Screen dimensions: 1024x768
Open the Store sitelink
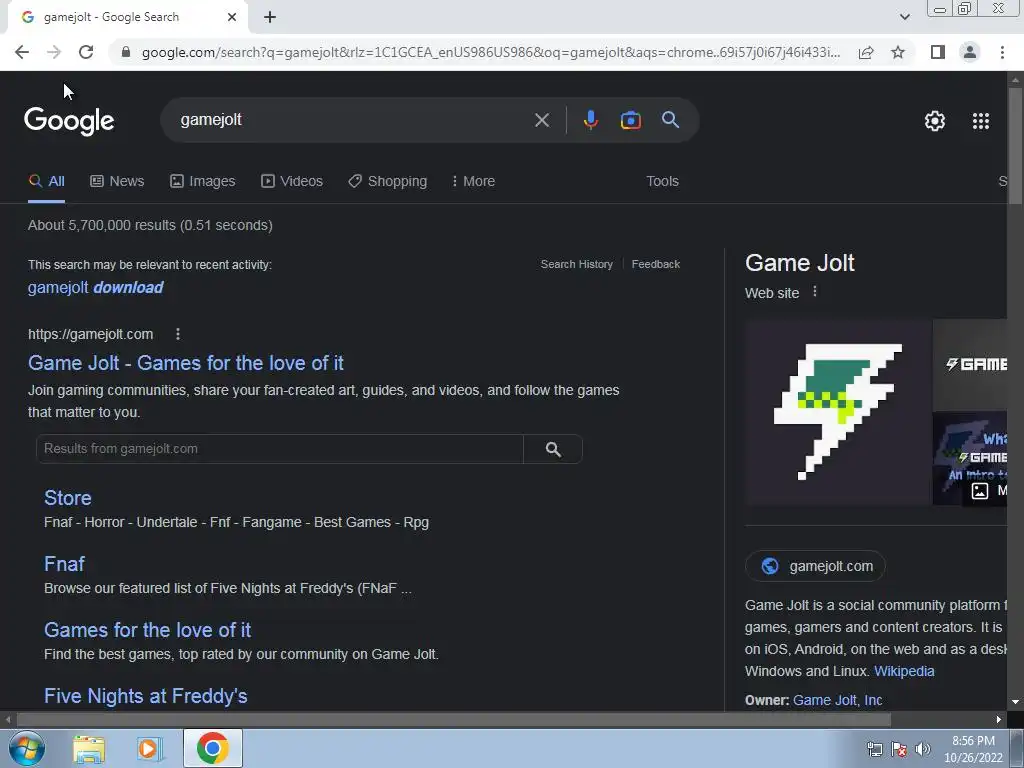68,498
